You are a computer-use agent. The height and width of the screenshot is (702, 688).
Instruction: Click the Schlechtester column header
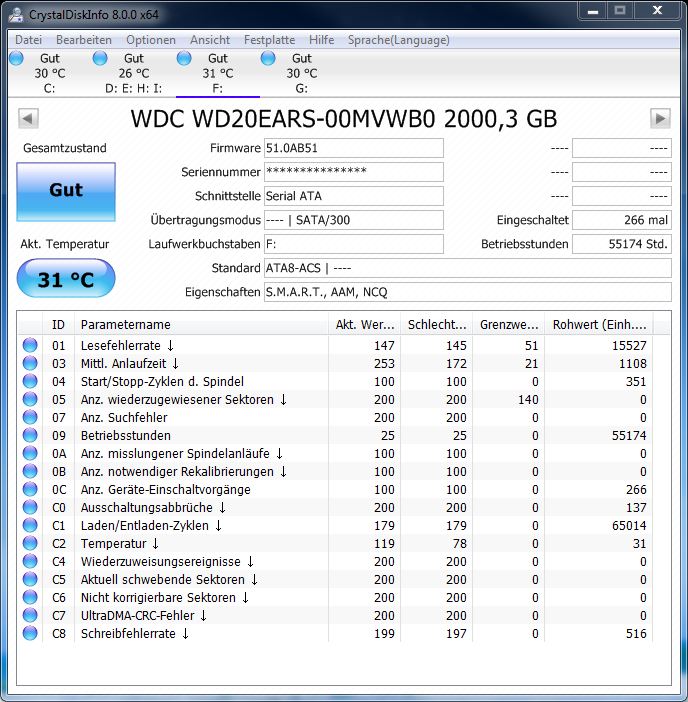(x=437, y=325)
